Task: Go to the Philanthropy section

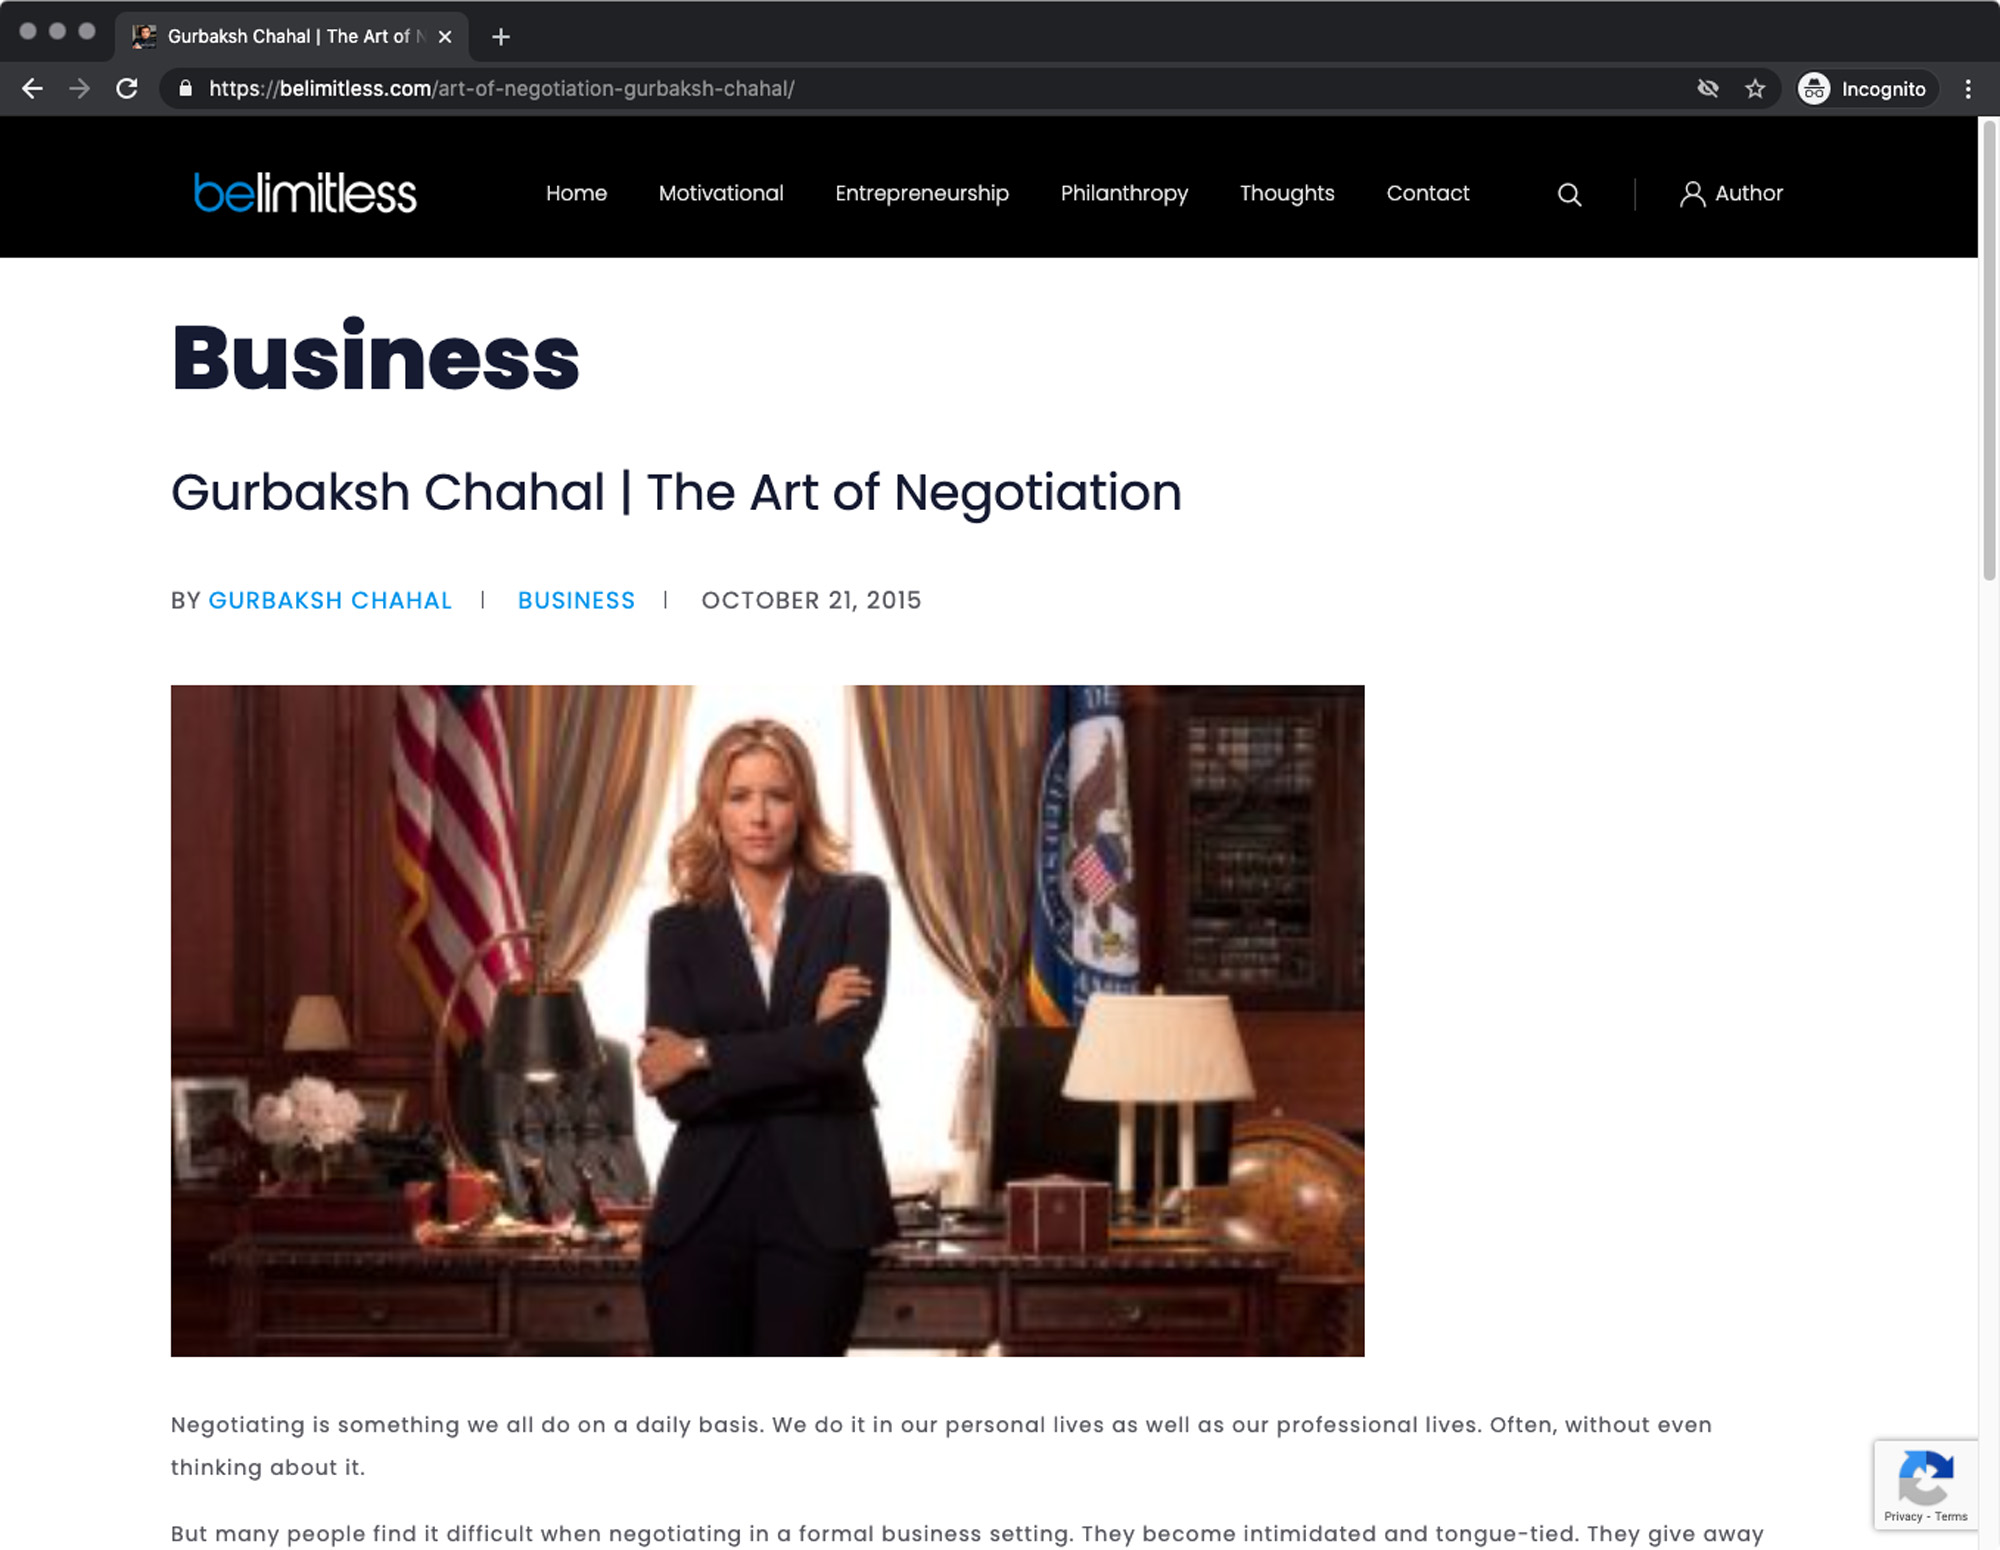Action: click(x=1124, y=193)
